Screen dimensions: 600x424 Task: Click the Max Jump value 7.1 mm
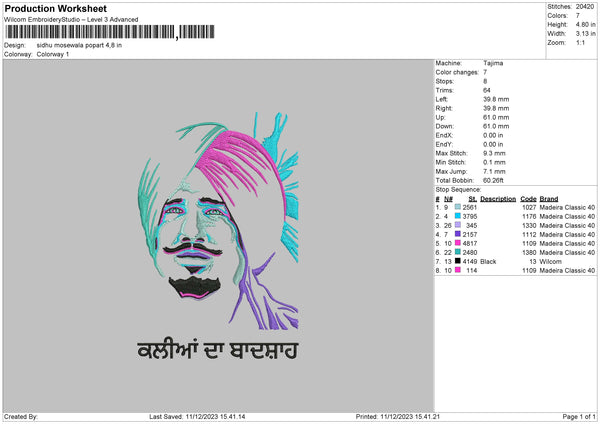coord(494,171)
